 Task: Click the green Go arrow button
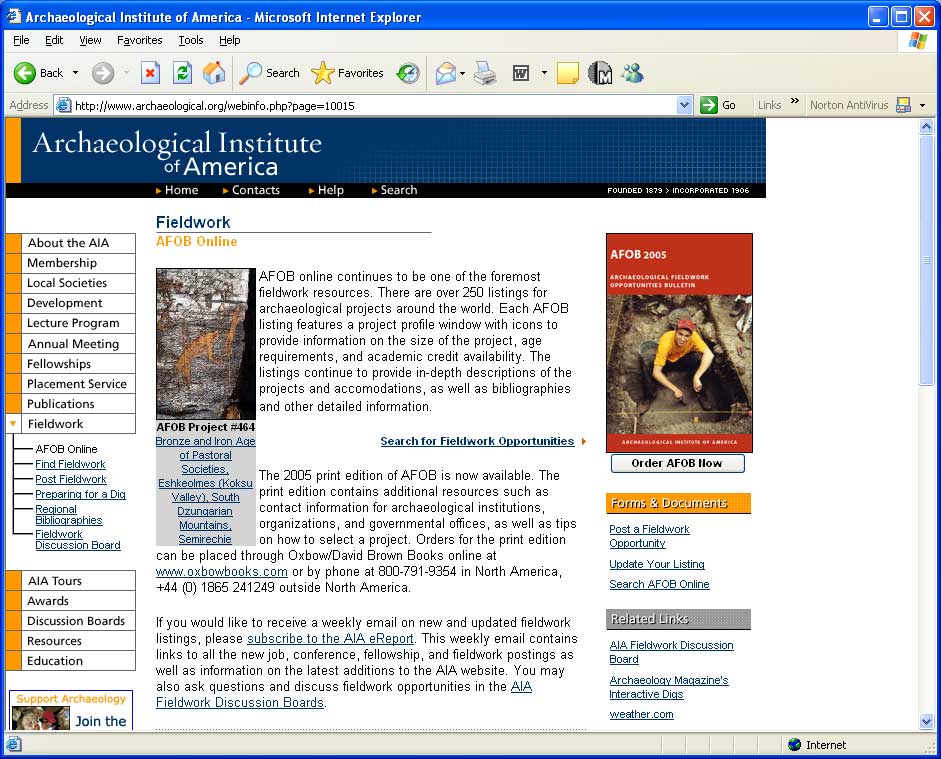(709, 105)
